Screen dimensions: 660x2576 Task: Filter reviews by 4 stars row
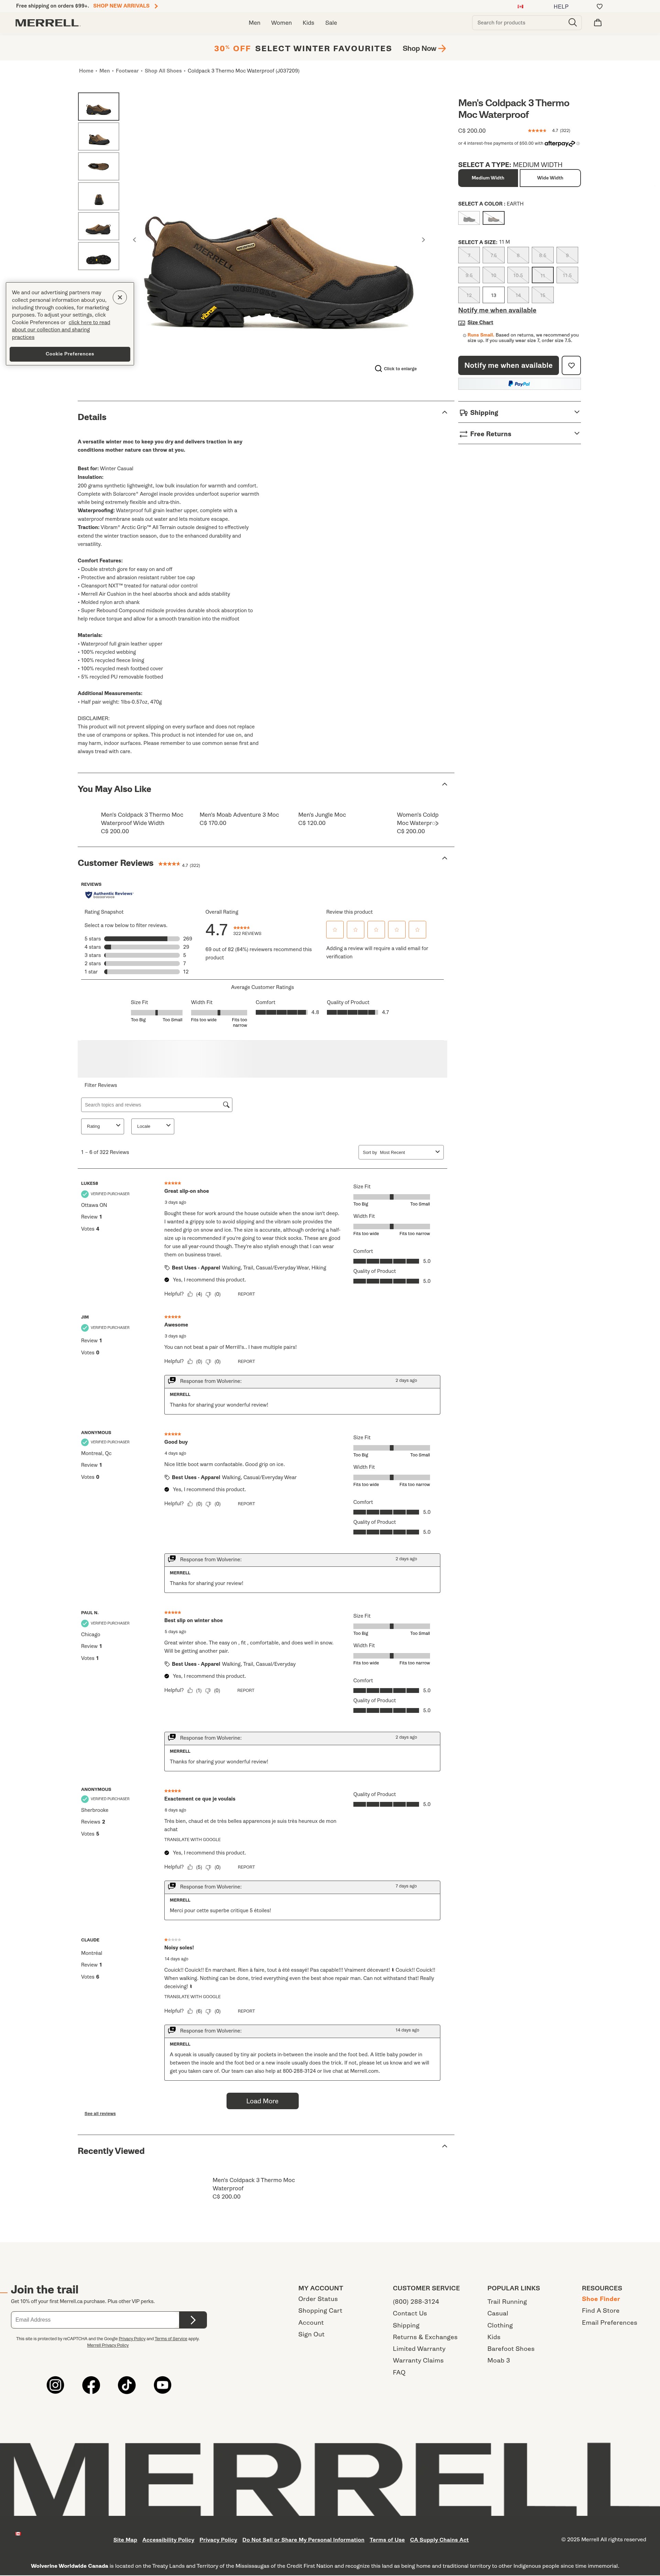tap(138, 947)
